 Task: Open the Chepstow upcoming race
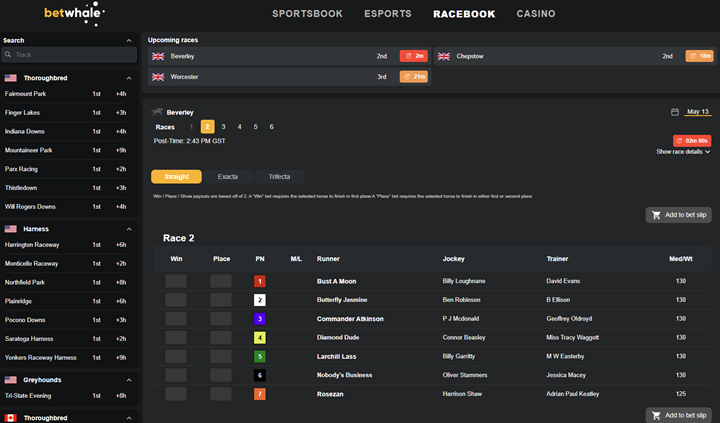click(x=575, y=56)
